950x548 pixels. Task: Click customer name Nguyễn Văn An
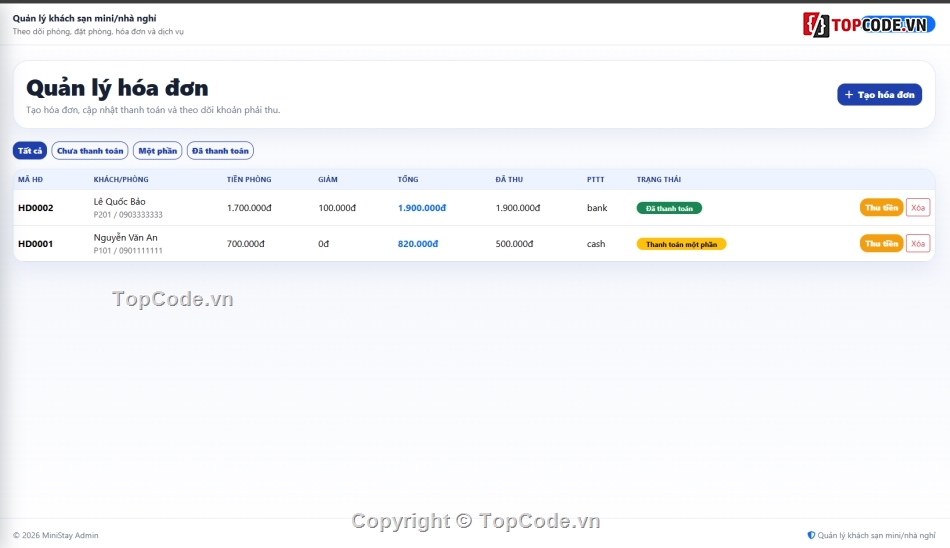pos(125,238)
